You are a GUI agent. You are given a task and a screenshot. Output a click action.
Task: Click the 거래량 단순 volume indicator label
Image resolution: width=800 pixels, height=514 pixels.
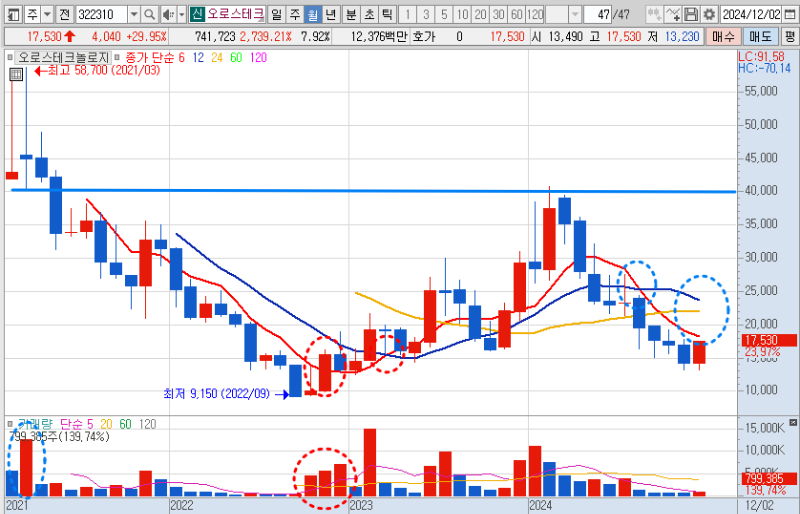coord(53,424)
